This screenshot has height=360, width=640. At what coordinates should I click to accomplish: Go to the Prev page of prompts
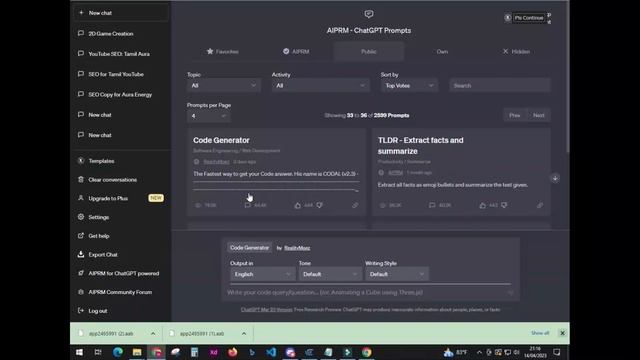tap(514, 116)
